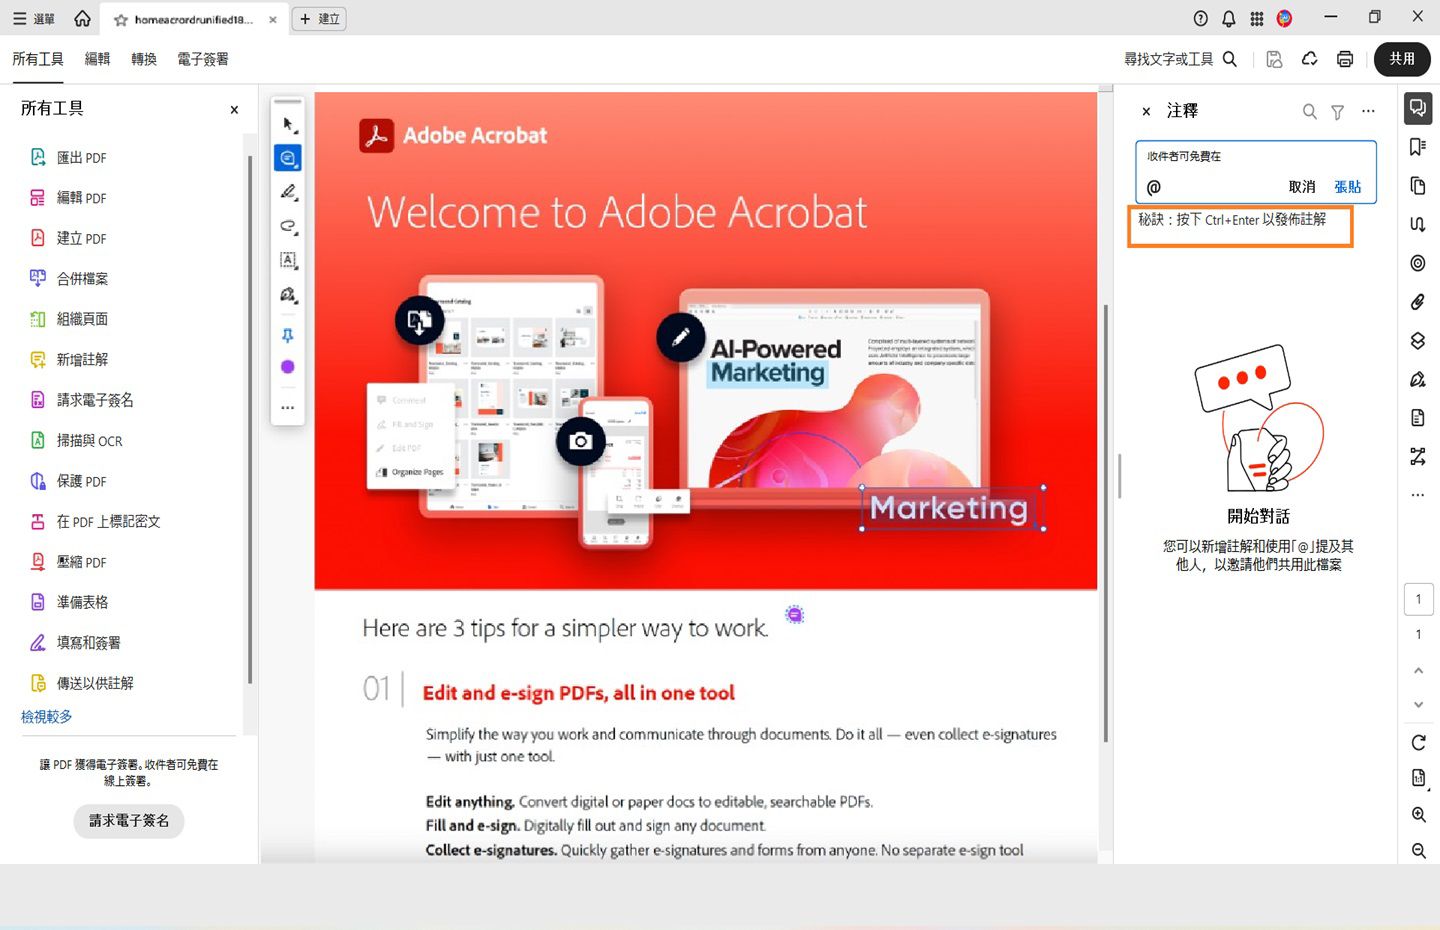This screenshot has height=930, width=1440.
Task: Open the 保護 PDF tool
Action: coord(68,481)
